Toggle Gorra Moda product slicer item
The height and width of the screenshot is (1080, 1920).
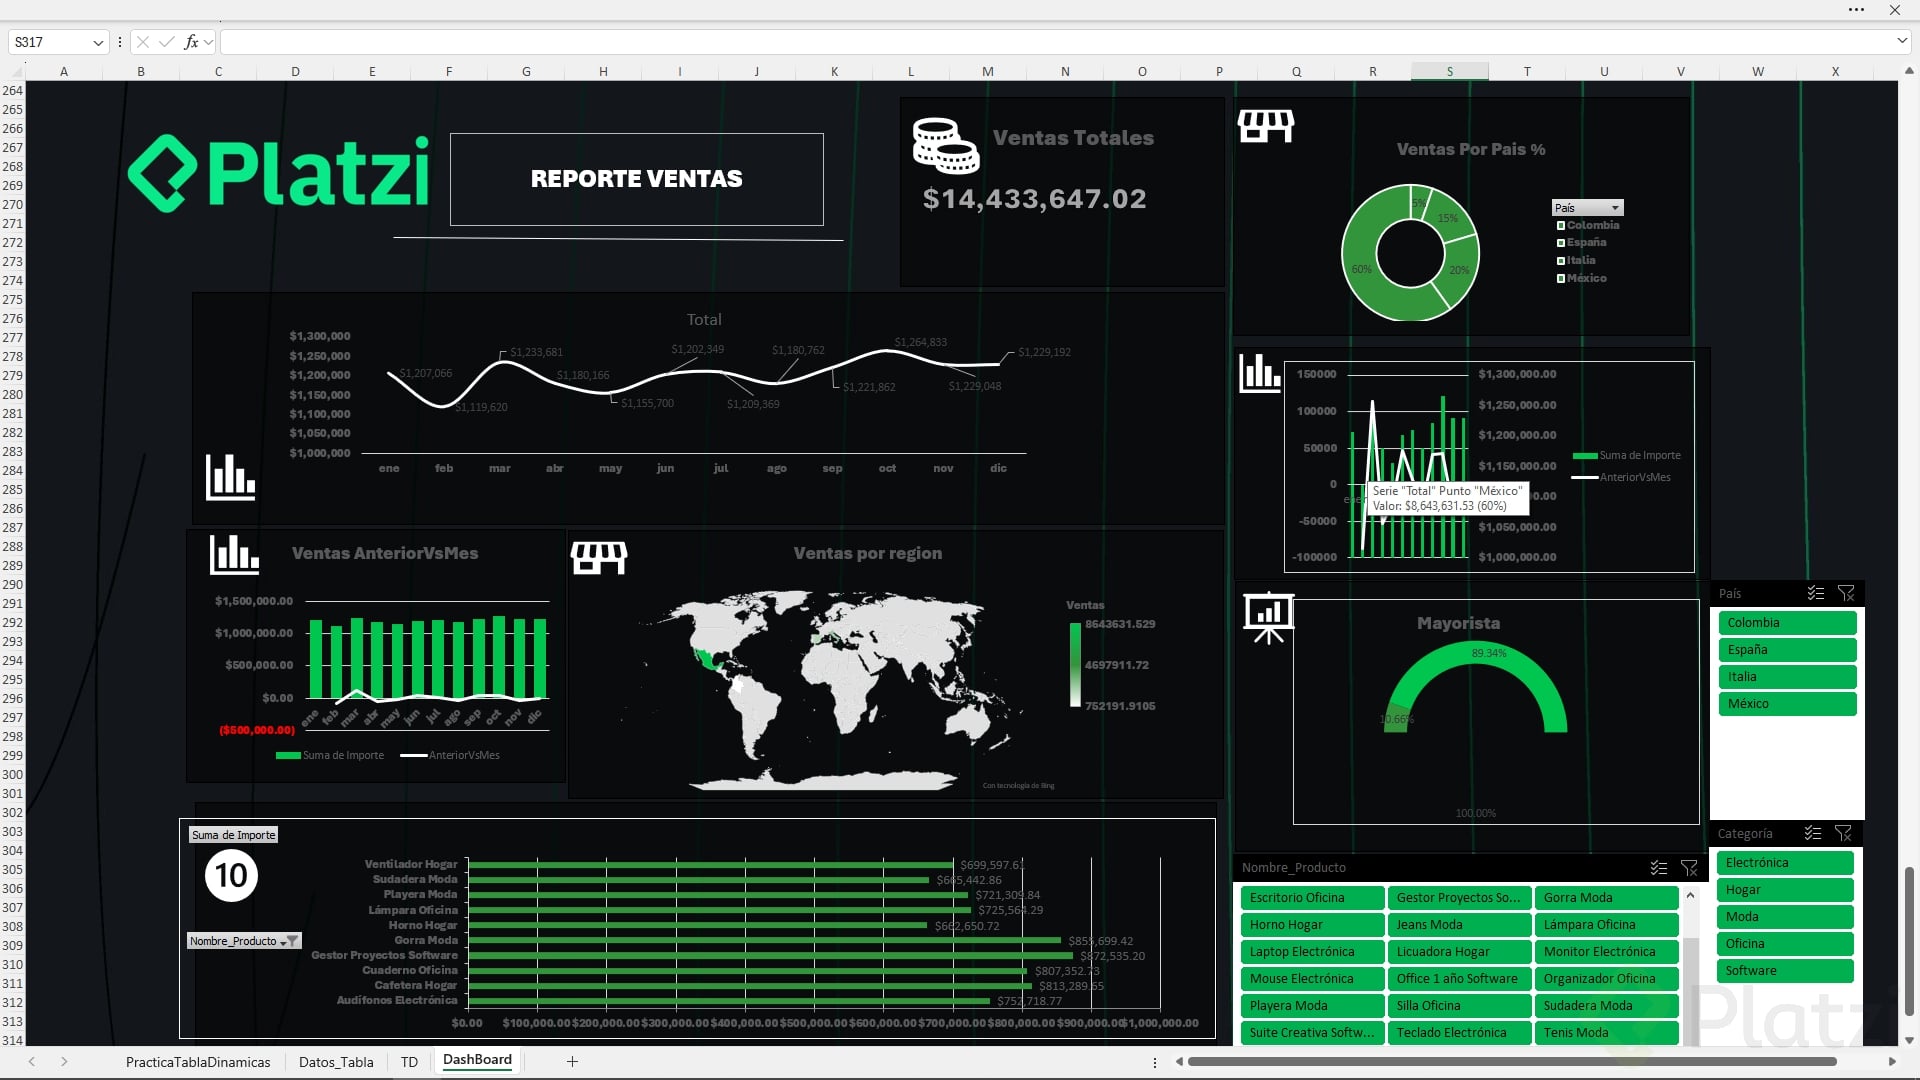pos(1608,898)
